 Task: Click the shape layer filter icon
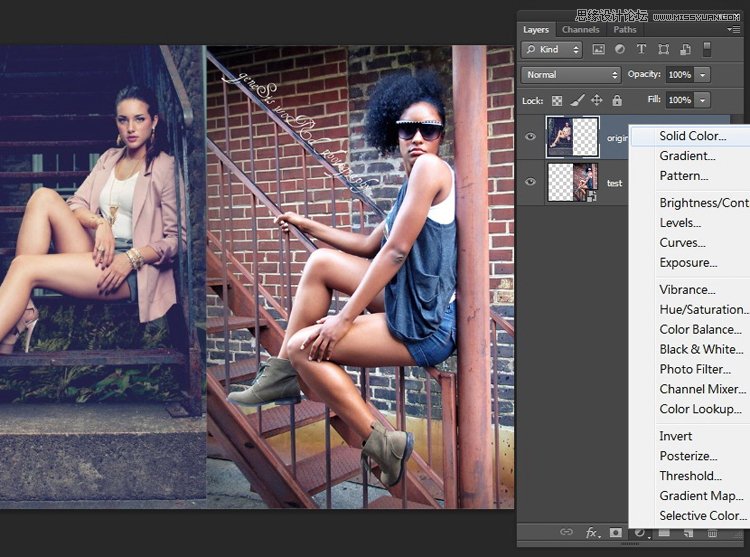point(662,49)
